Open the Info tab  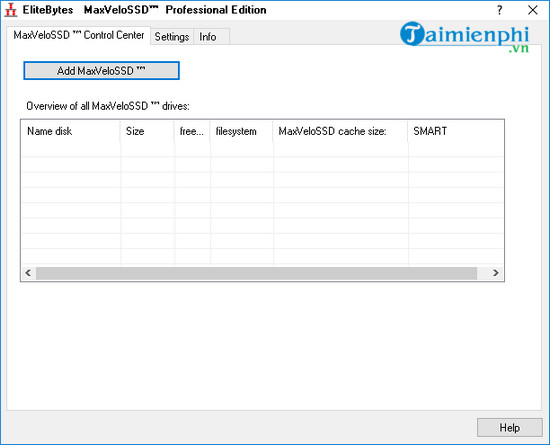212,36
